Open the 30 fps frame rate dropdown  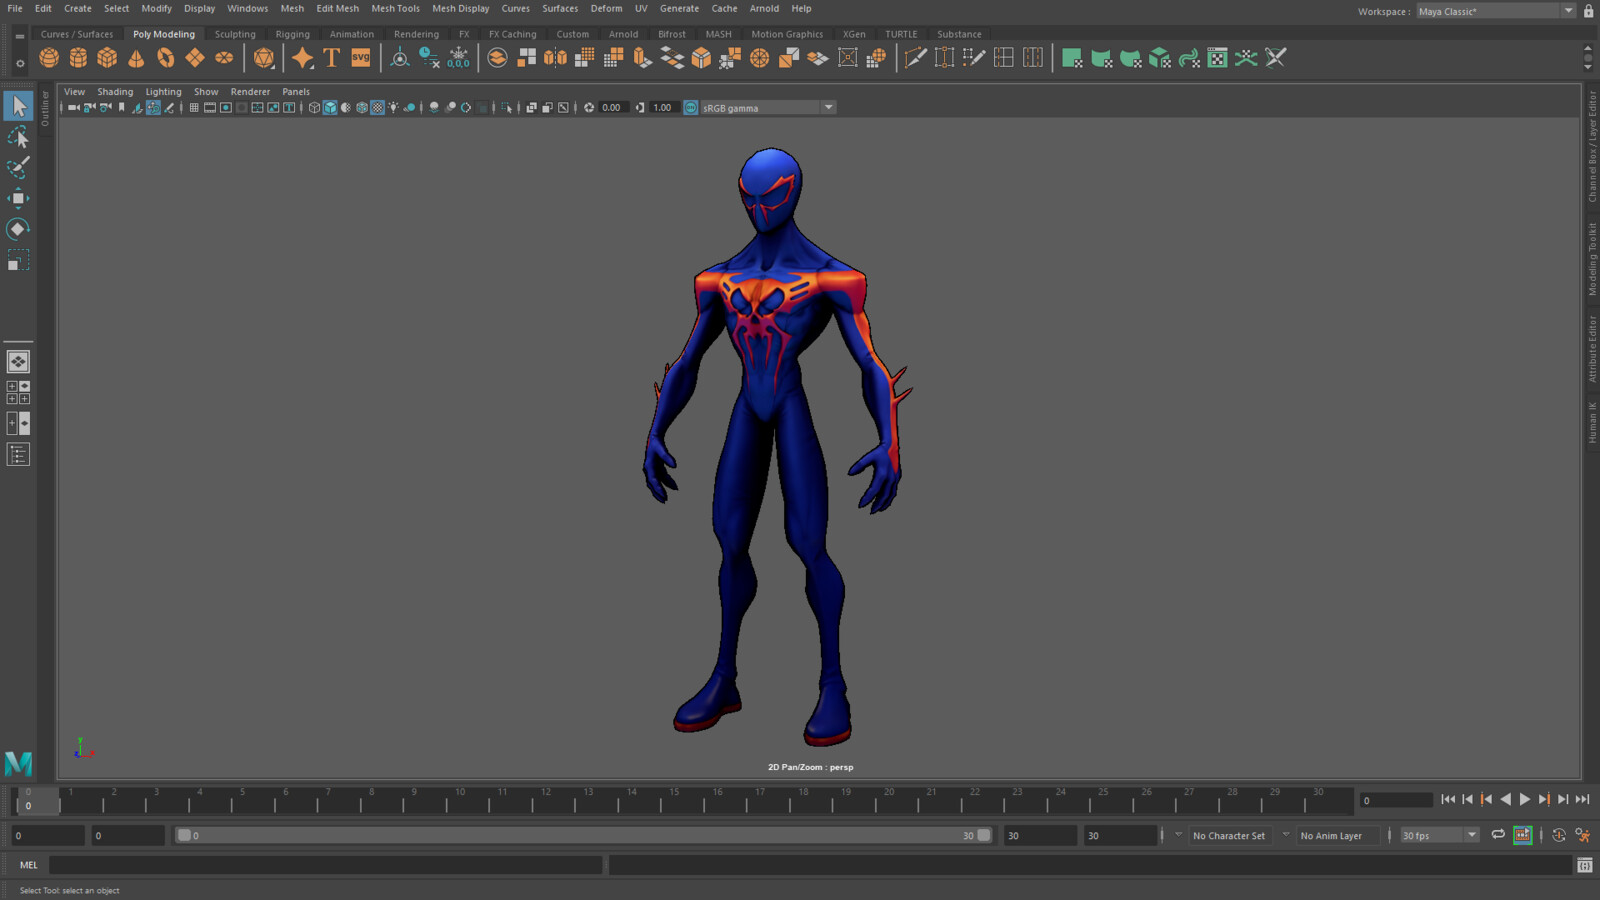click(x=1439, y=835)
